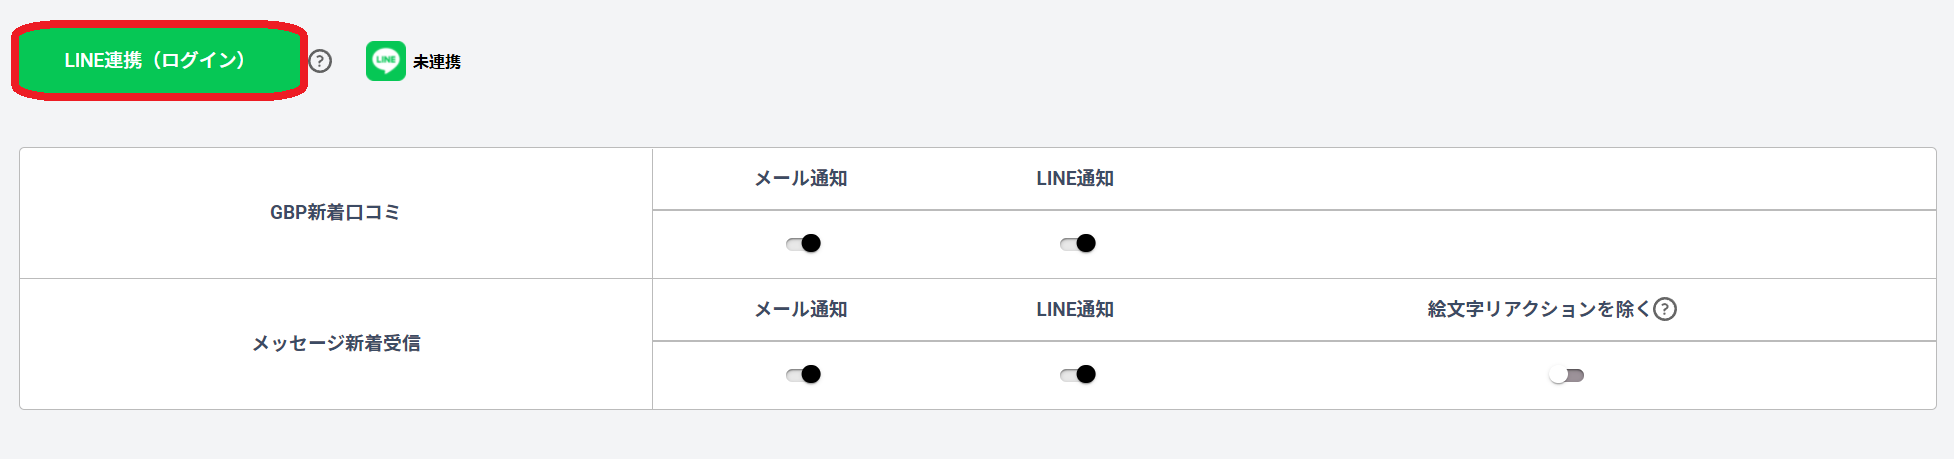1954x459 pixels.
Task: Enable the 絵文字リアクションを除く switch
Action: pos(1566,375)
